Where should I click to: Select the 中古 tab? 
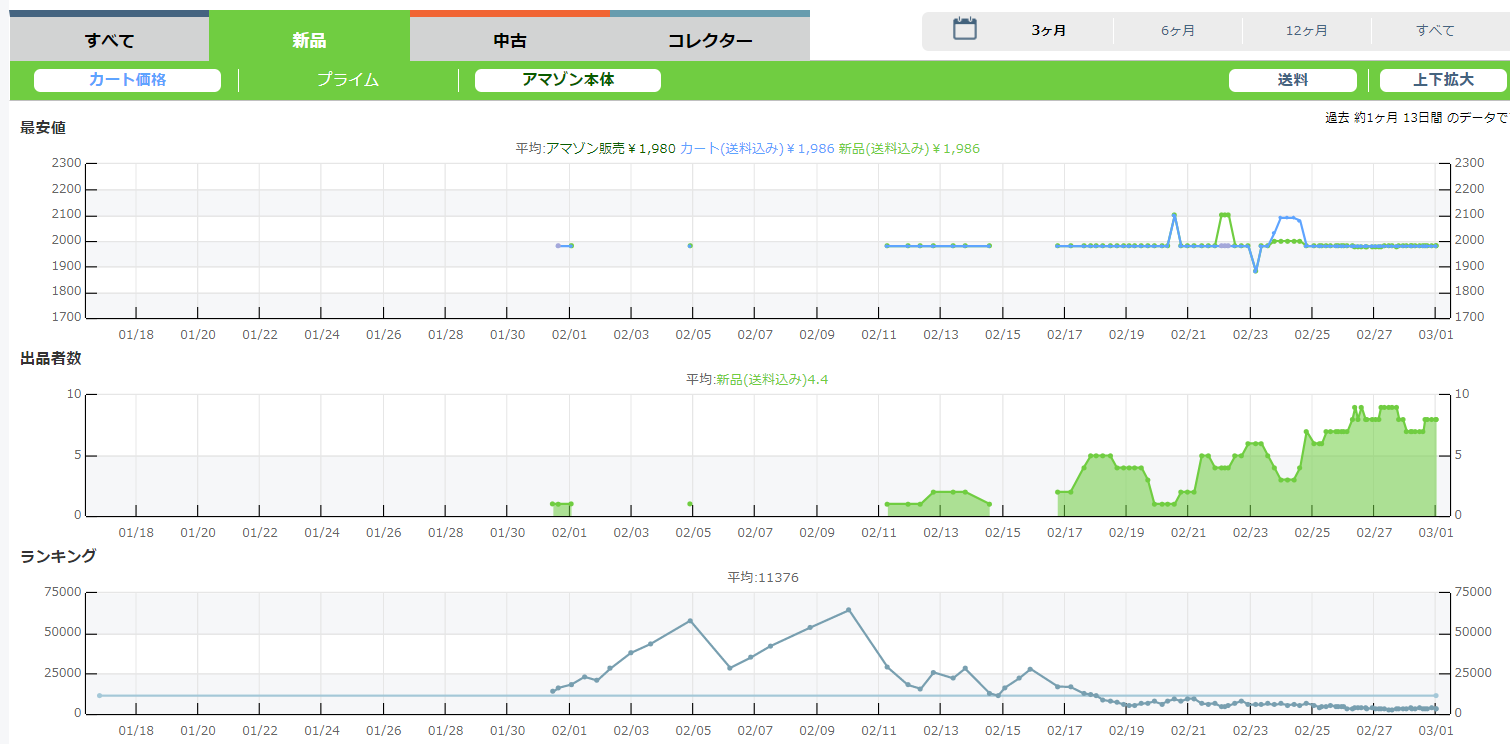pyautogui.click(x=509, y=41)
